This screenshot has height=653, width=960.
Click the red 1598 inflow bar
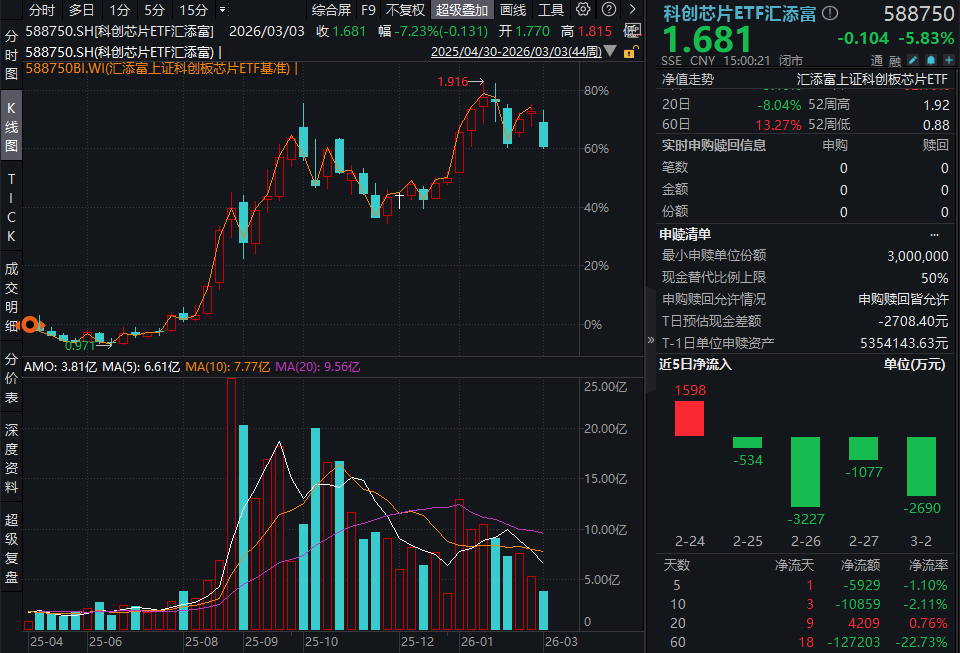coord(689,417)
